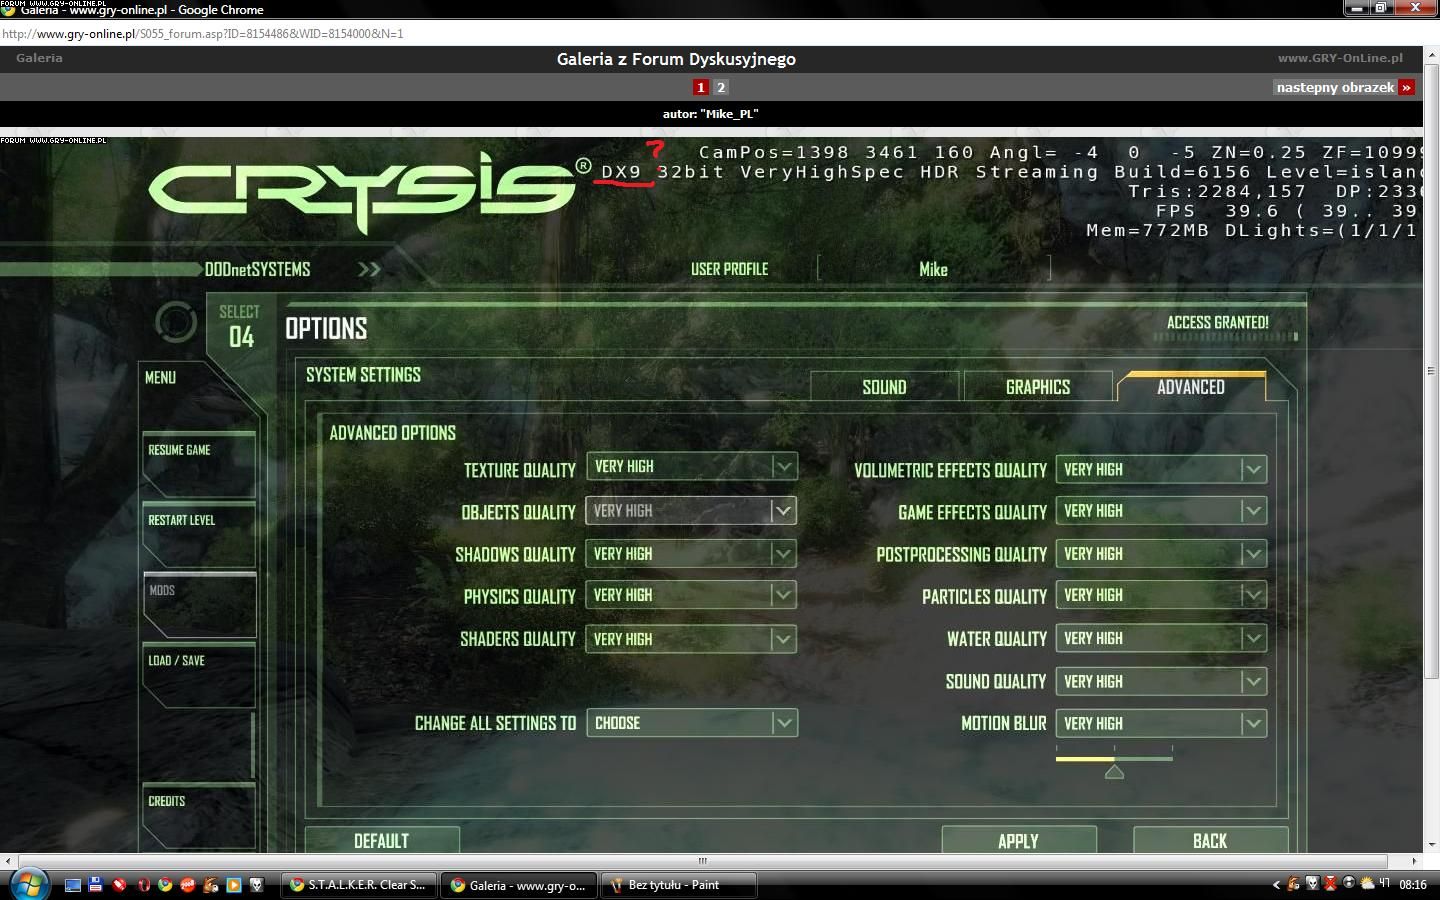Switch to the Sound tab
The image size is (1440, 900).
click(x=884, y=387)
